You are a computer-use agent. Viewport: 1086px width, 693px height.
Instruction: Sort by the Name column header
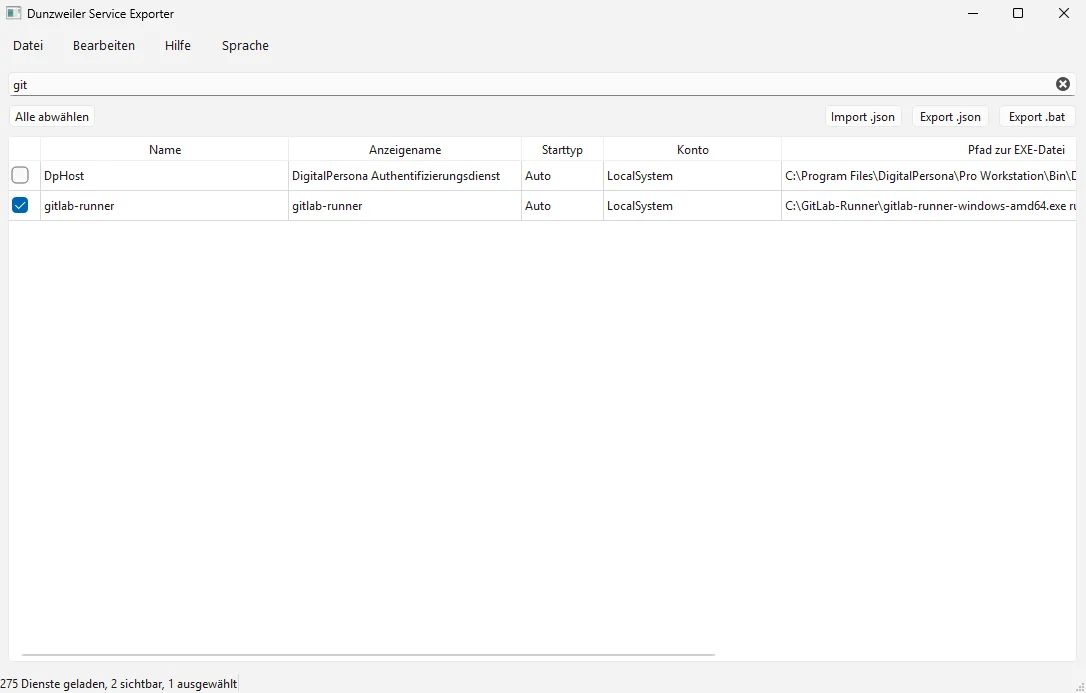(165, 150)
